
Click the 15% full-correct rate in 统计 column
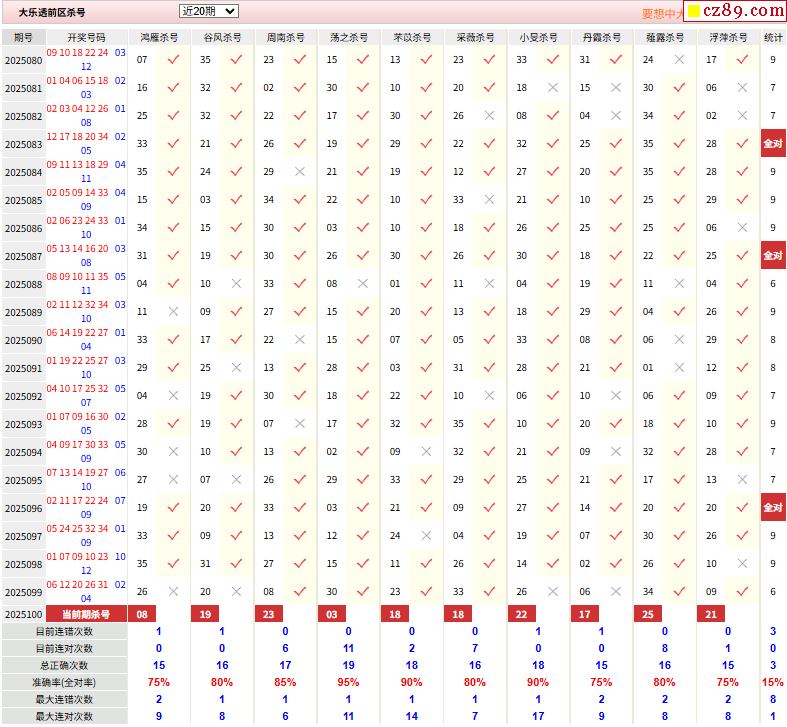[x=772, y=682]
